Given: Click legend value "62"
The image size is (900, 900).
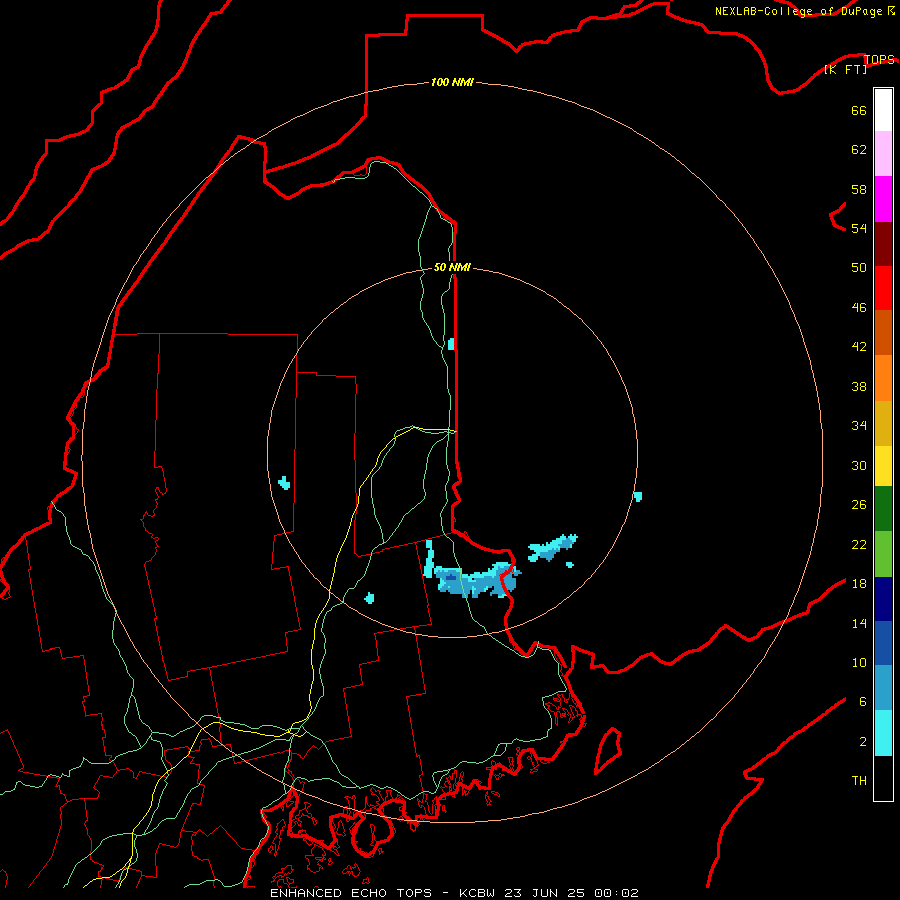Looking at the screenshot, I should pos(859,149).
